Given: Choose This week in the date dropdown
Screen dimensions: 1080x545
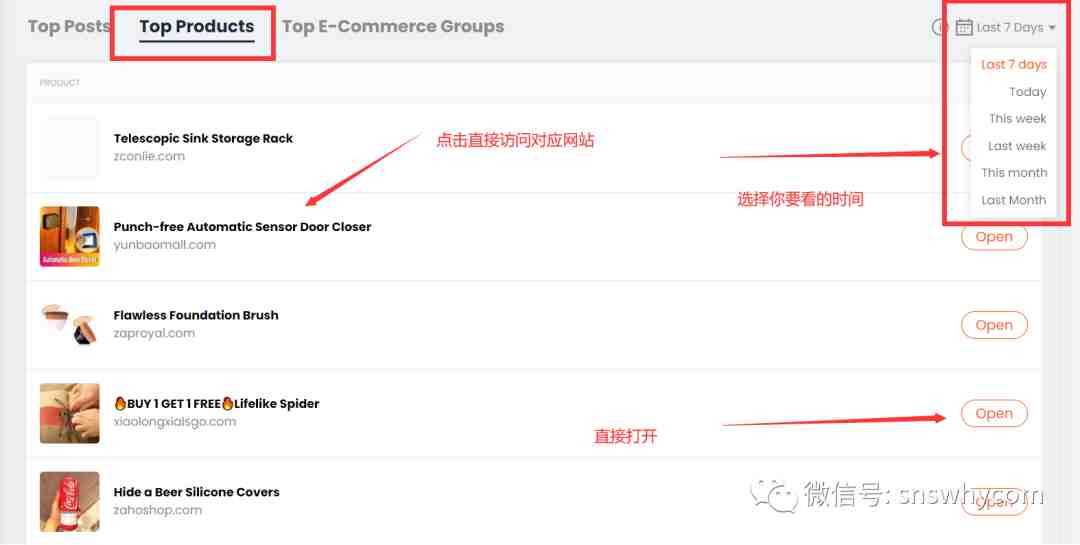Looking at the screenshot, I should pyautogui.click(x=1017, y=119).
